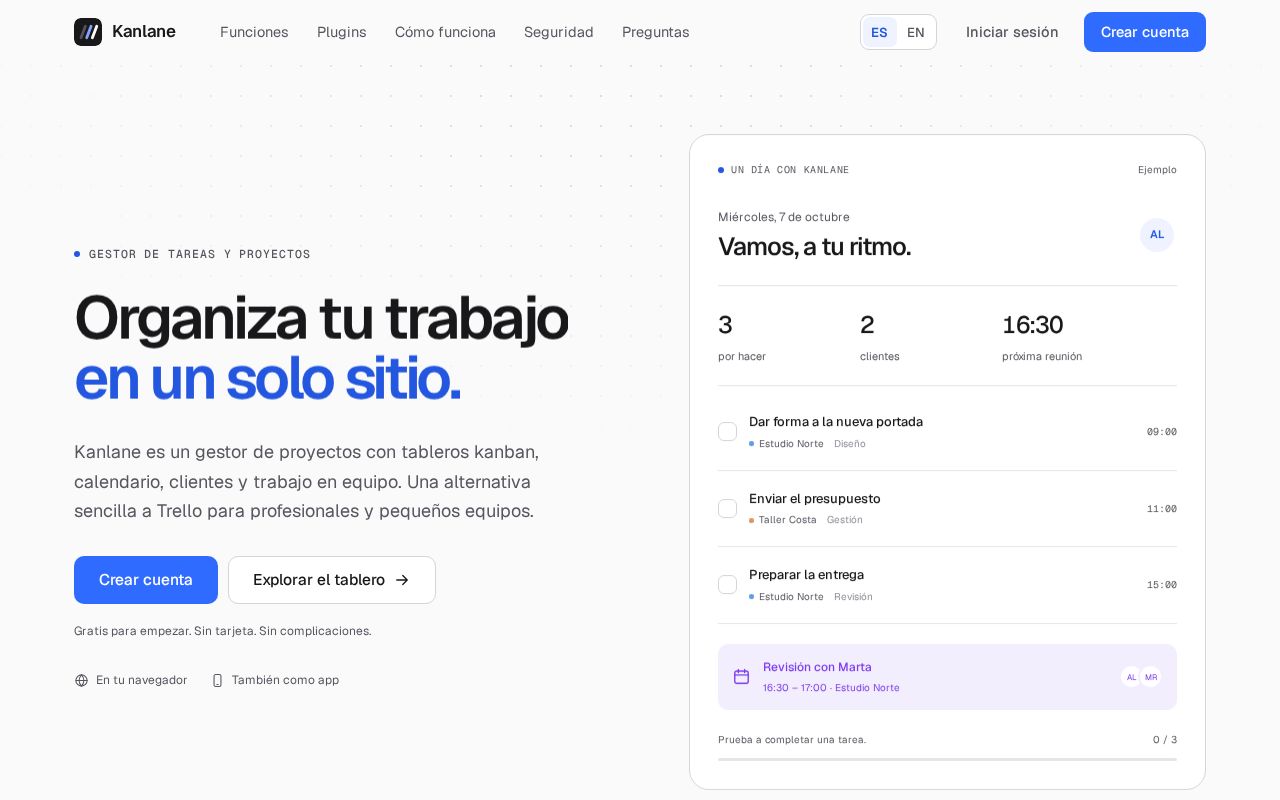Image resolution: width=1280 pixels, height=800 pixels.
Task: Open the Revisión con Marta meeting card
Action: 947,677
